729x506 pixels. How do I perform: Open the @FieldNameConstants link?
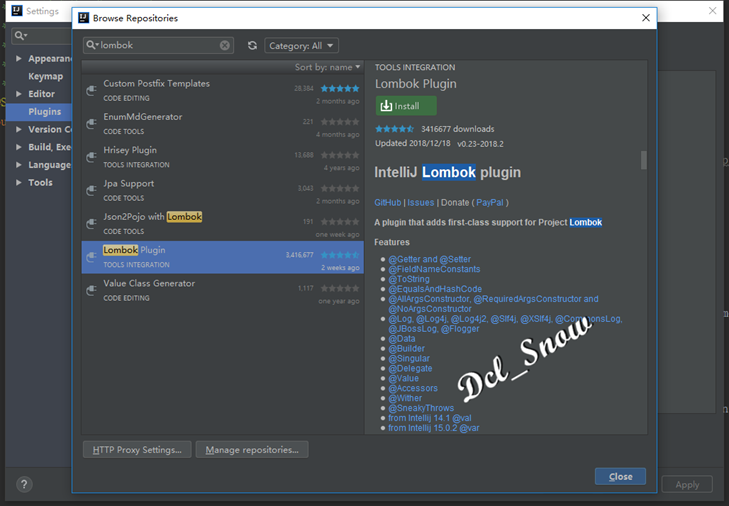434,269
